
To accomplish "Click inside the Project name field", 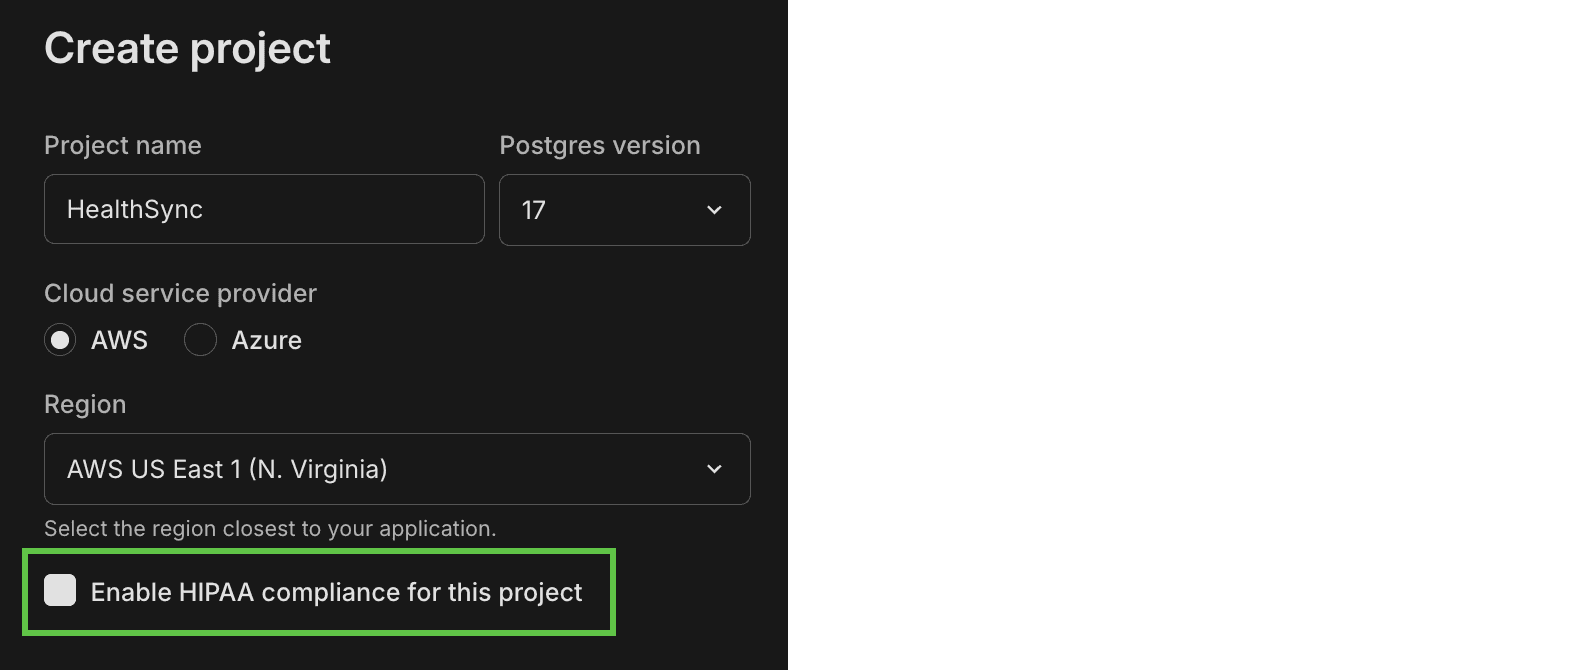I will click(263, 209).
